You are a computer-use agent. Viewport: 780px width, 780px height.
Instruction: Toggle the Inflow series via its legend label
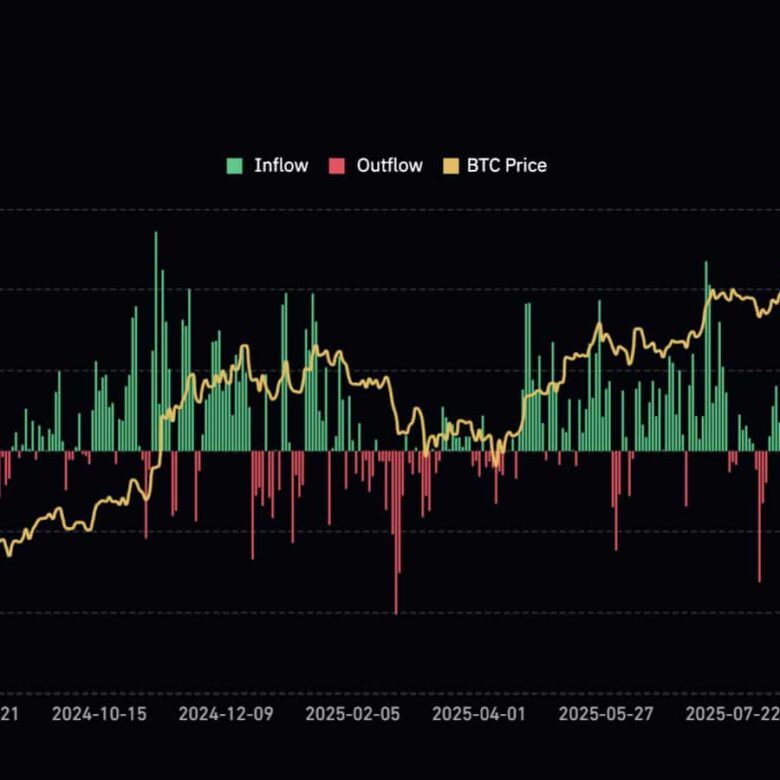tap(281, 166)
